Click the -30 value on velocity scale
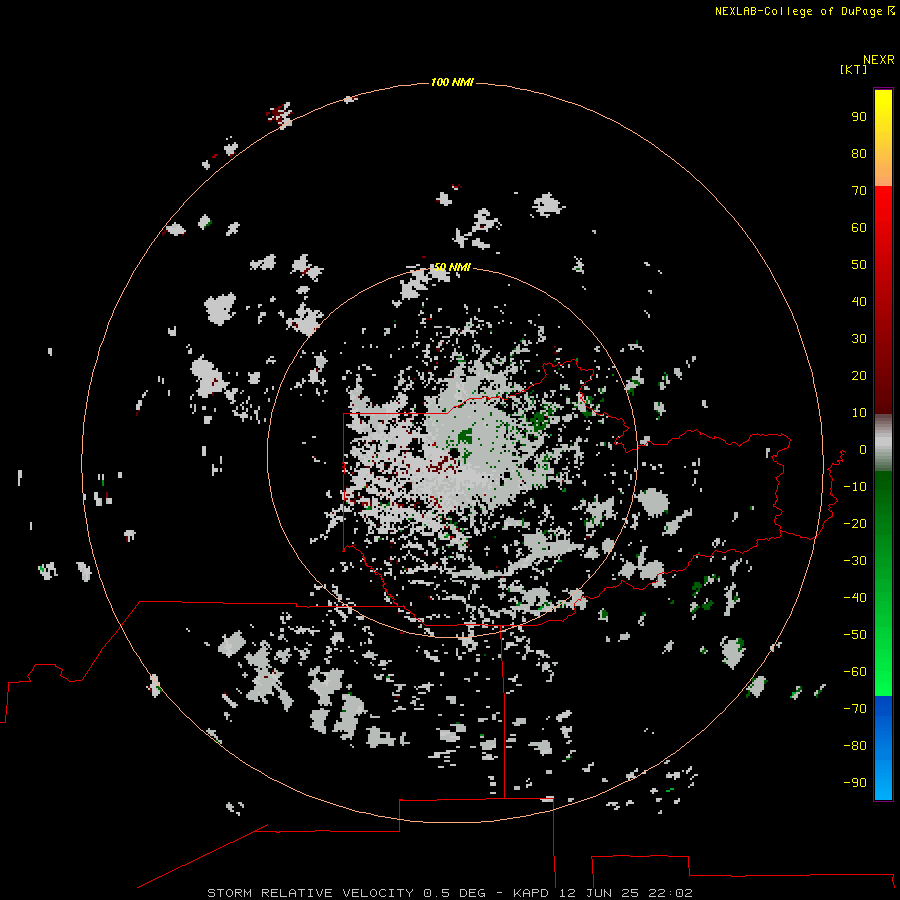Image resolution: width=900 pixels, height=900 pixels. click(855, 561)
